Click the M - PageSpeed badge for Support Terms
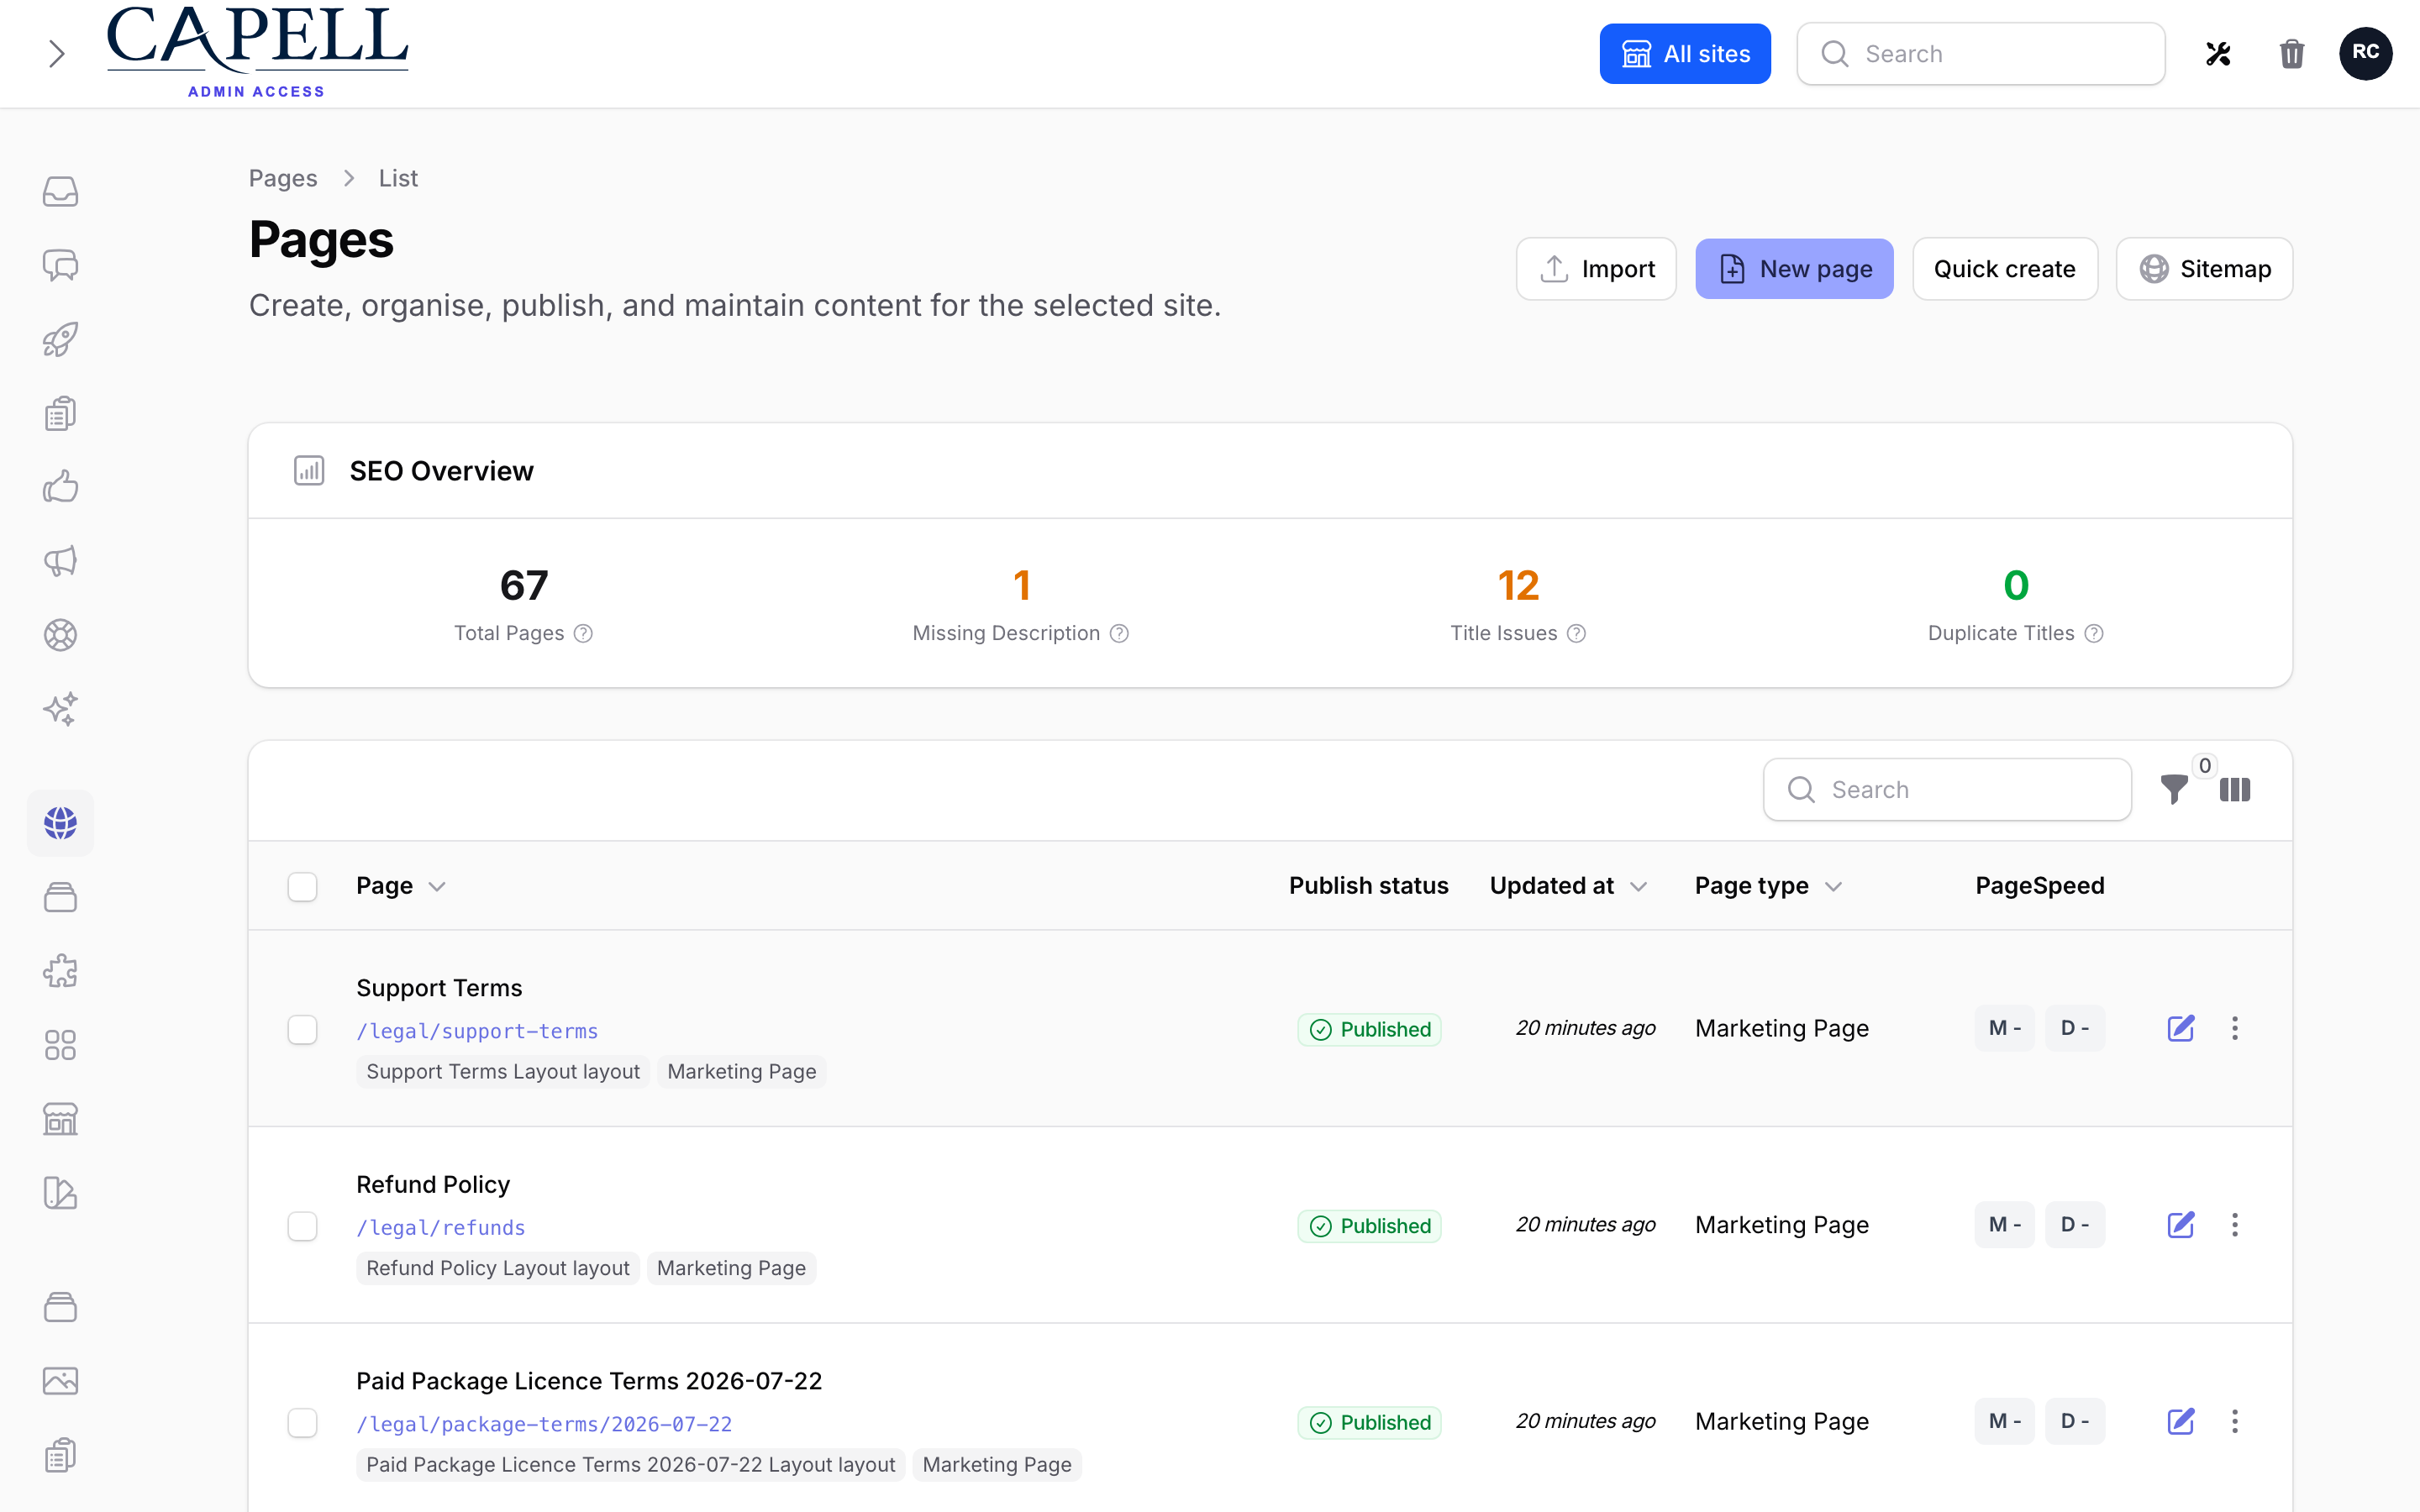Image resolution: width=2420 pixels, height=1512 pixels. (2004, 1028)
